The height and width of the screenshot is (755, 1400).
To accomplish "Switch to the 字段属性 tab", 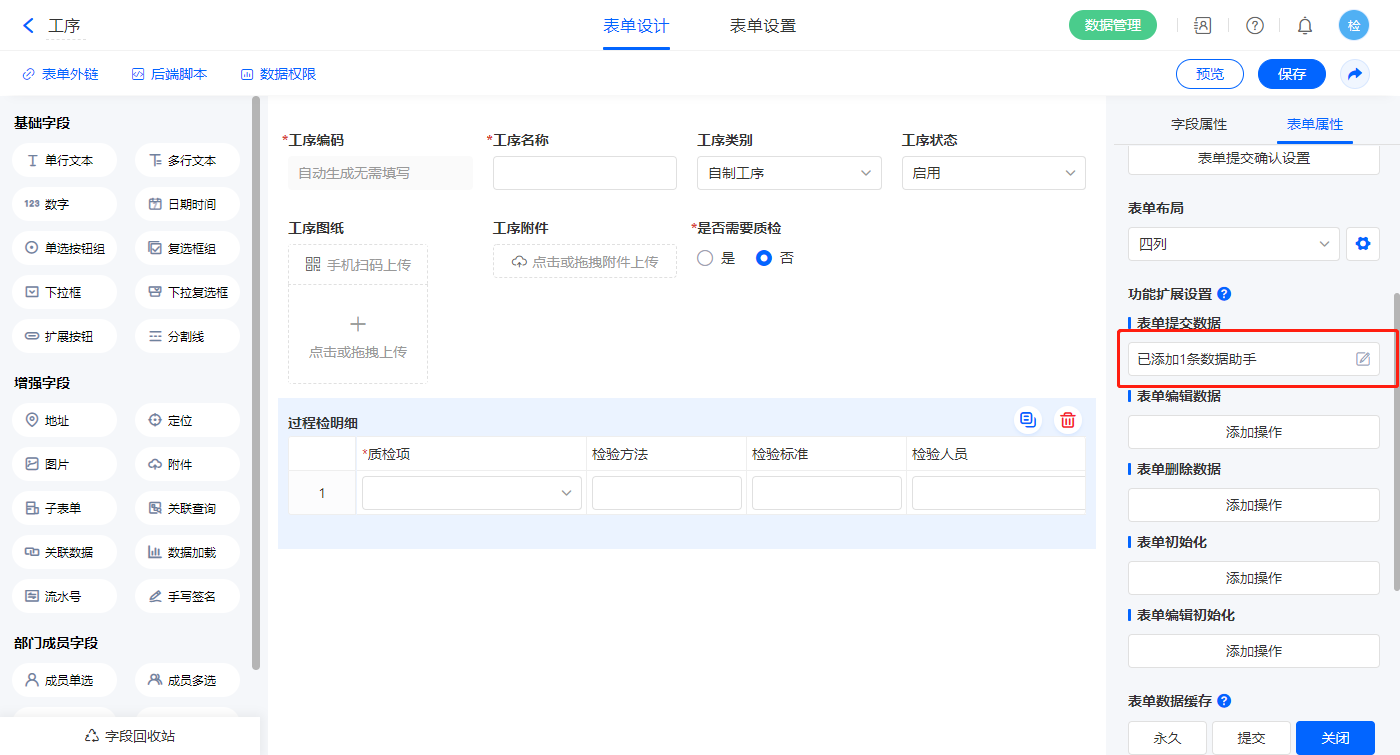I will point(1199,124).
